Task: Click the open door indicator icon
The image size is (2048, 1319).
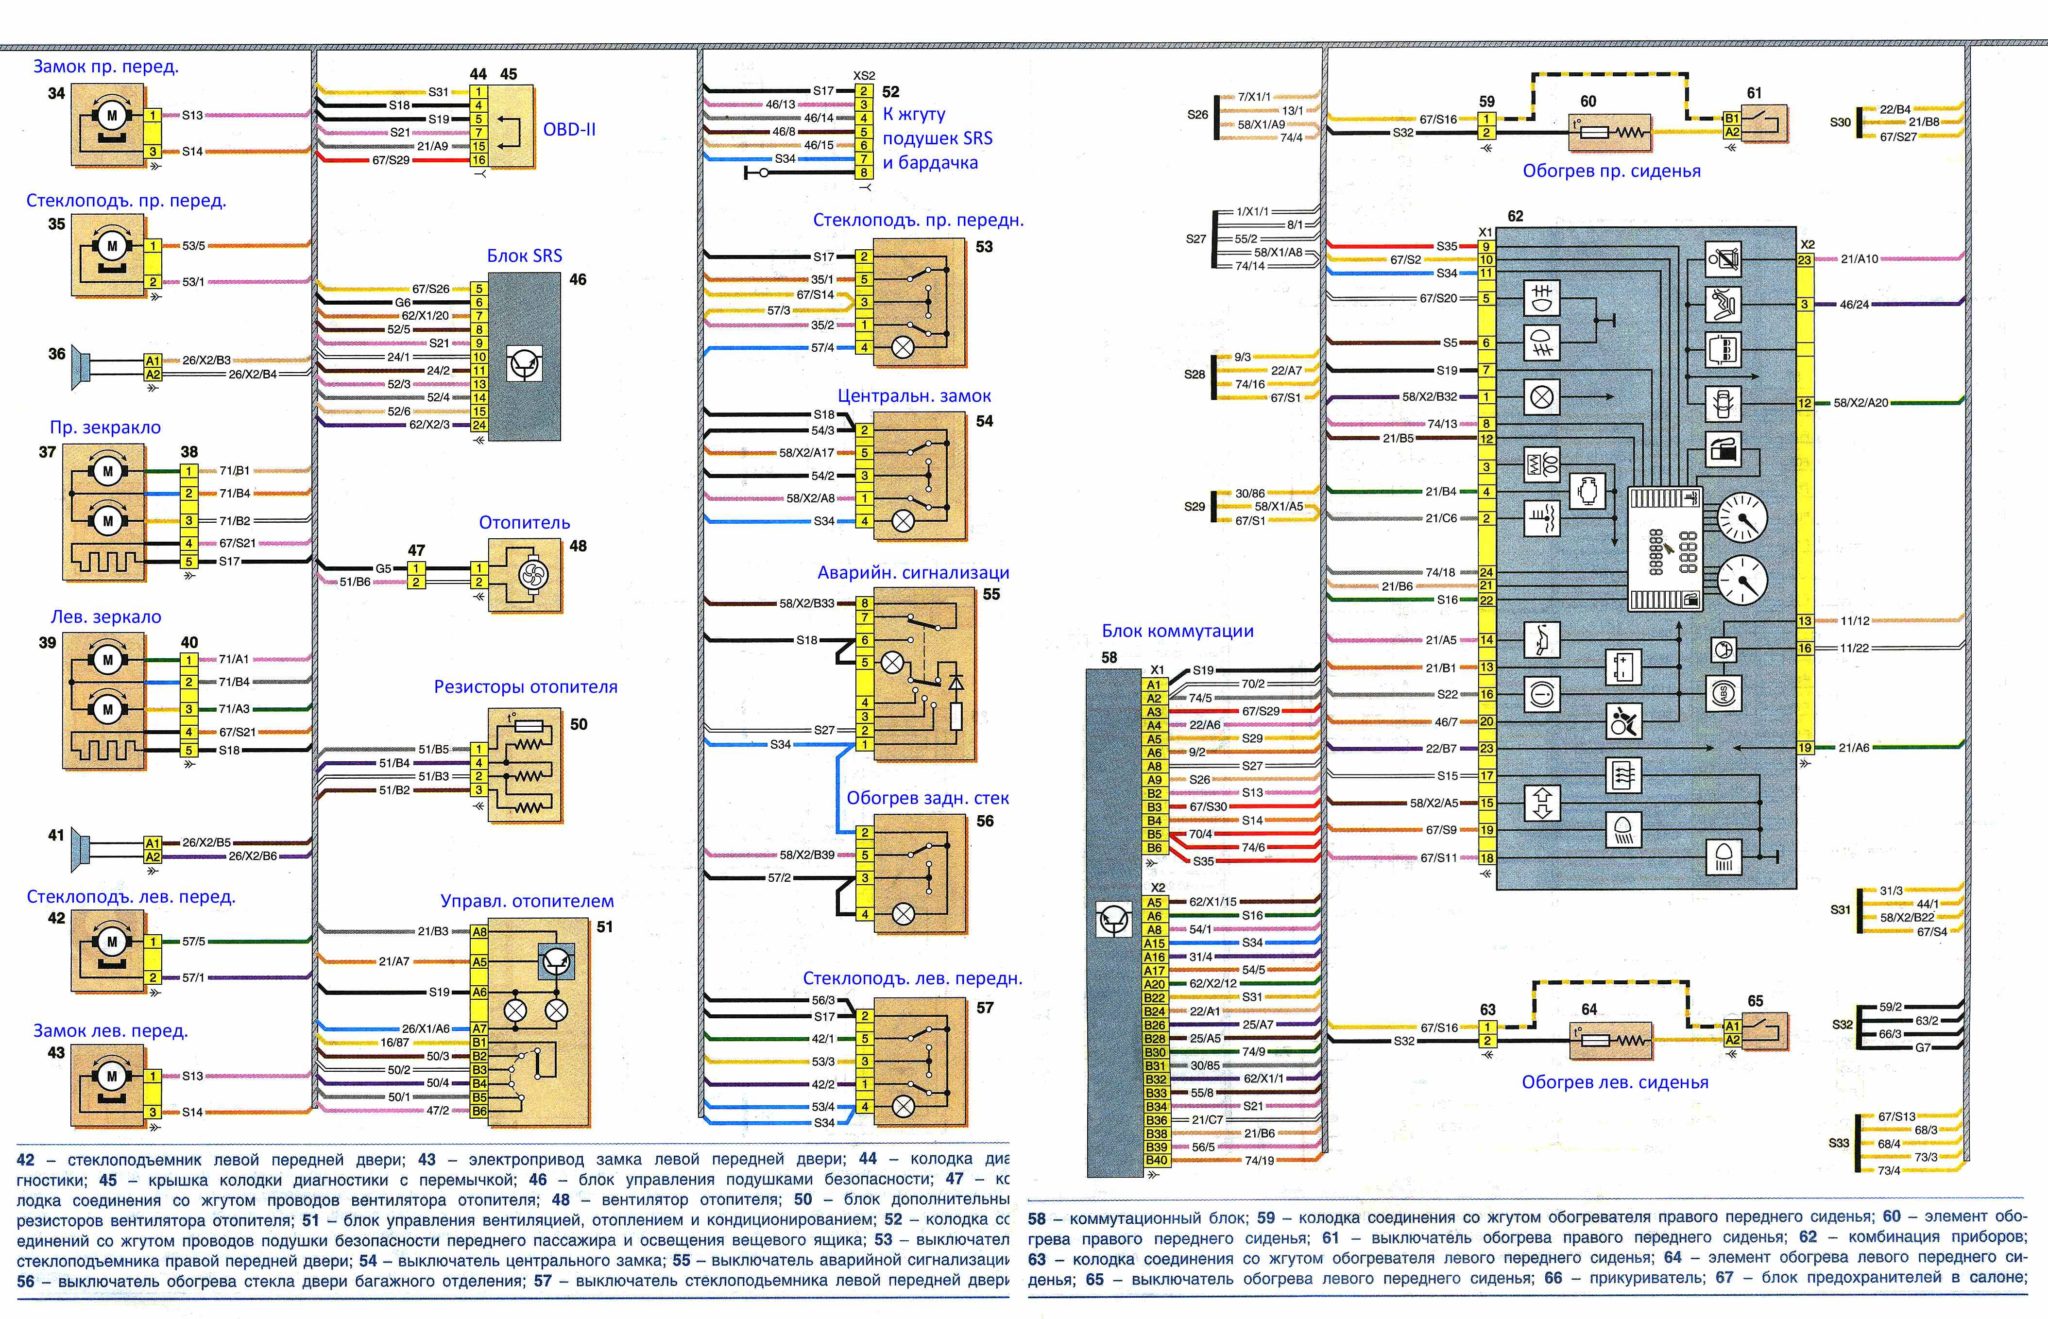Action: point(1723,404)
